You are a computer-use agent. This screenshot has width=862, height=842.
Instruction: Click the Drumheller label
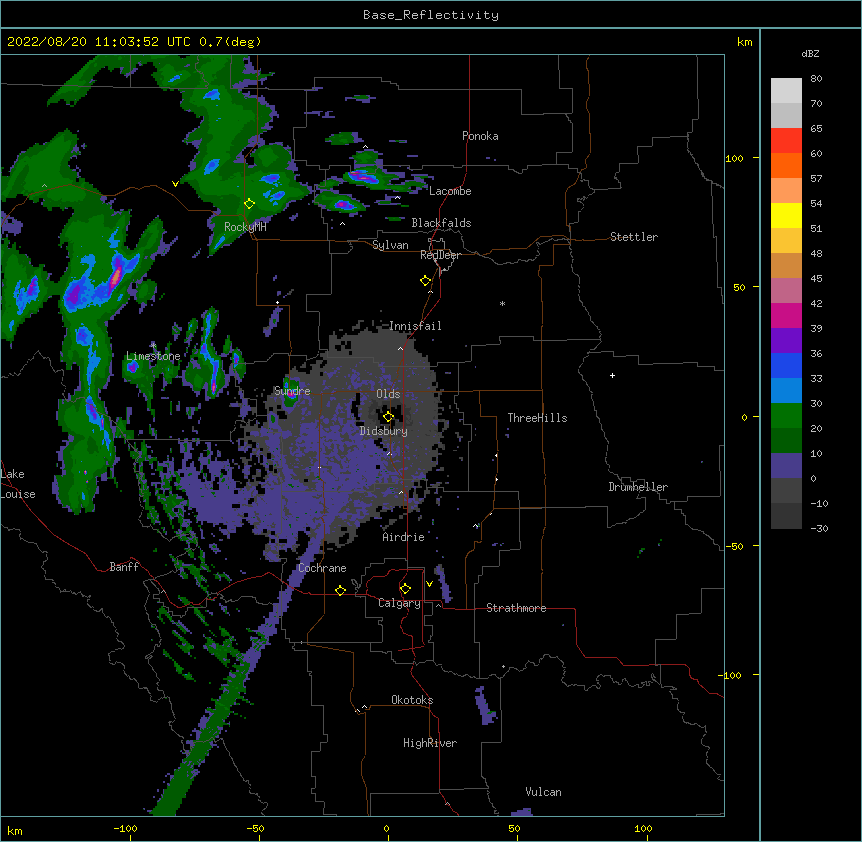pyautogui.click(x=638, y=487)
